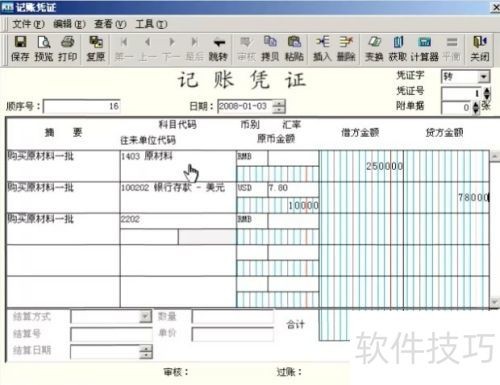
Task: Jump to a voucher using 跳转 icon
Action: pos(218,49)
